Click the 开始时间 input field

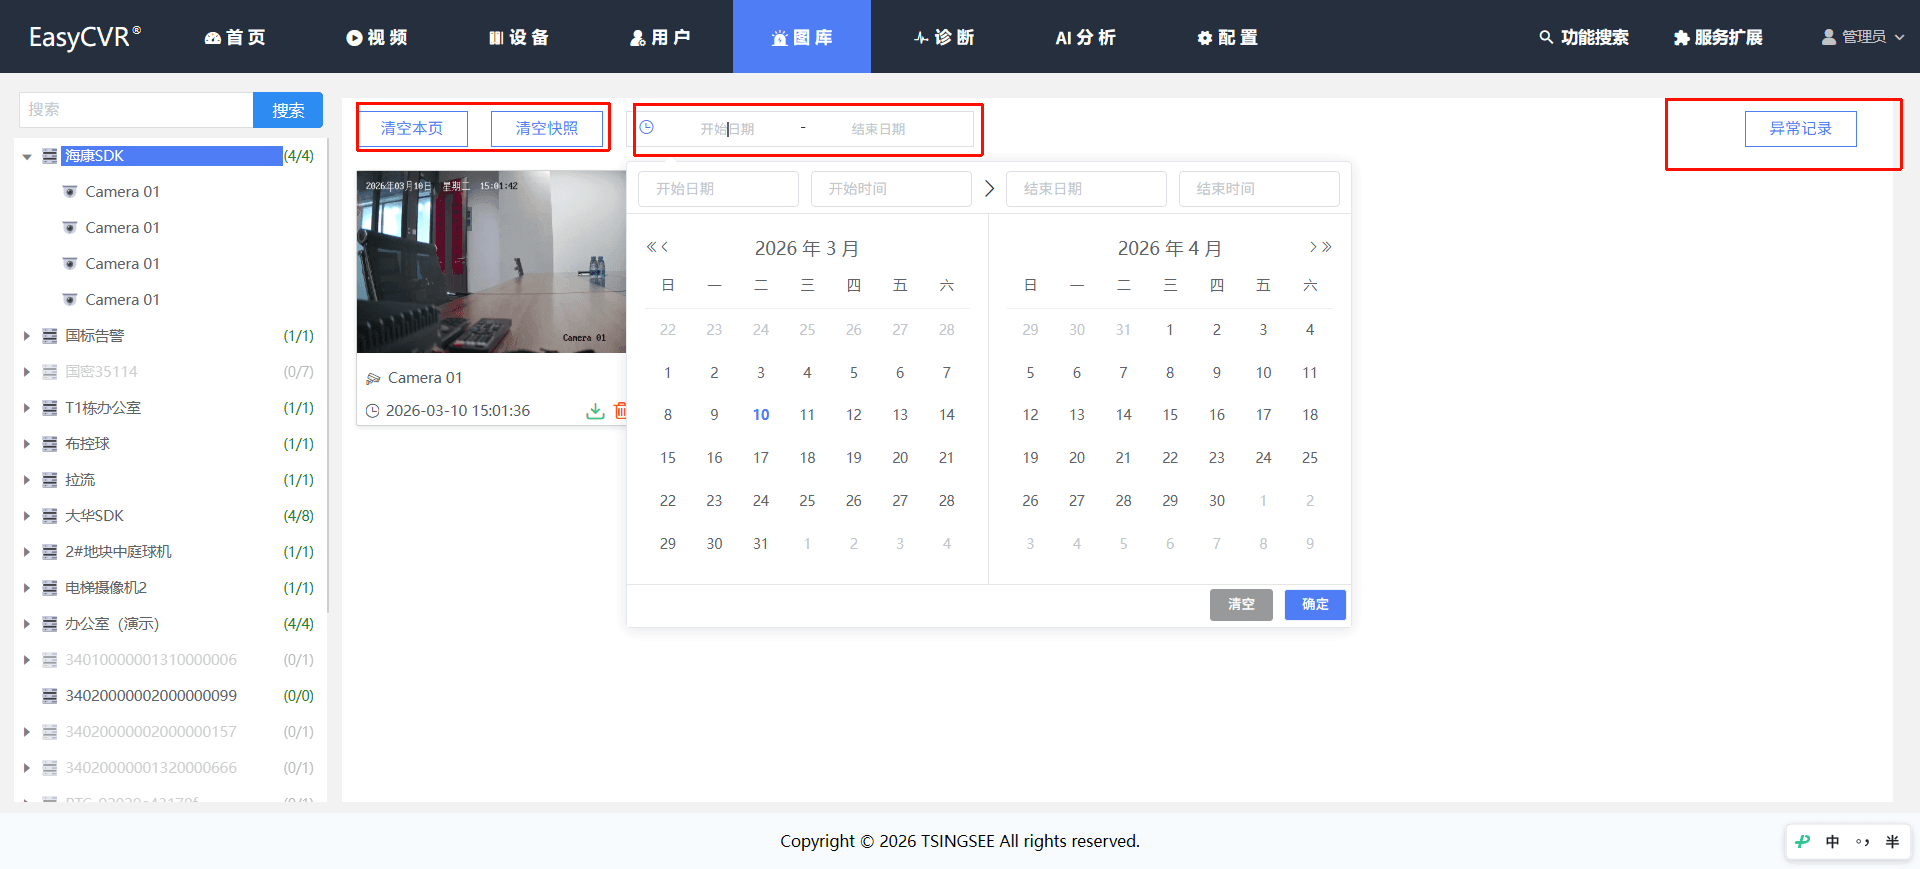(x=891, y=189)
